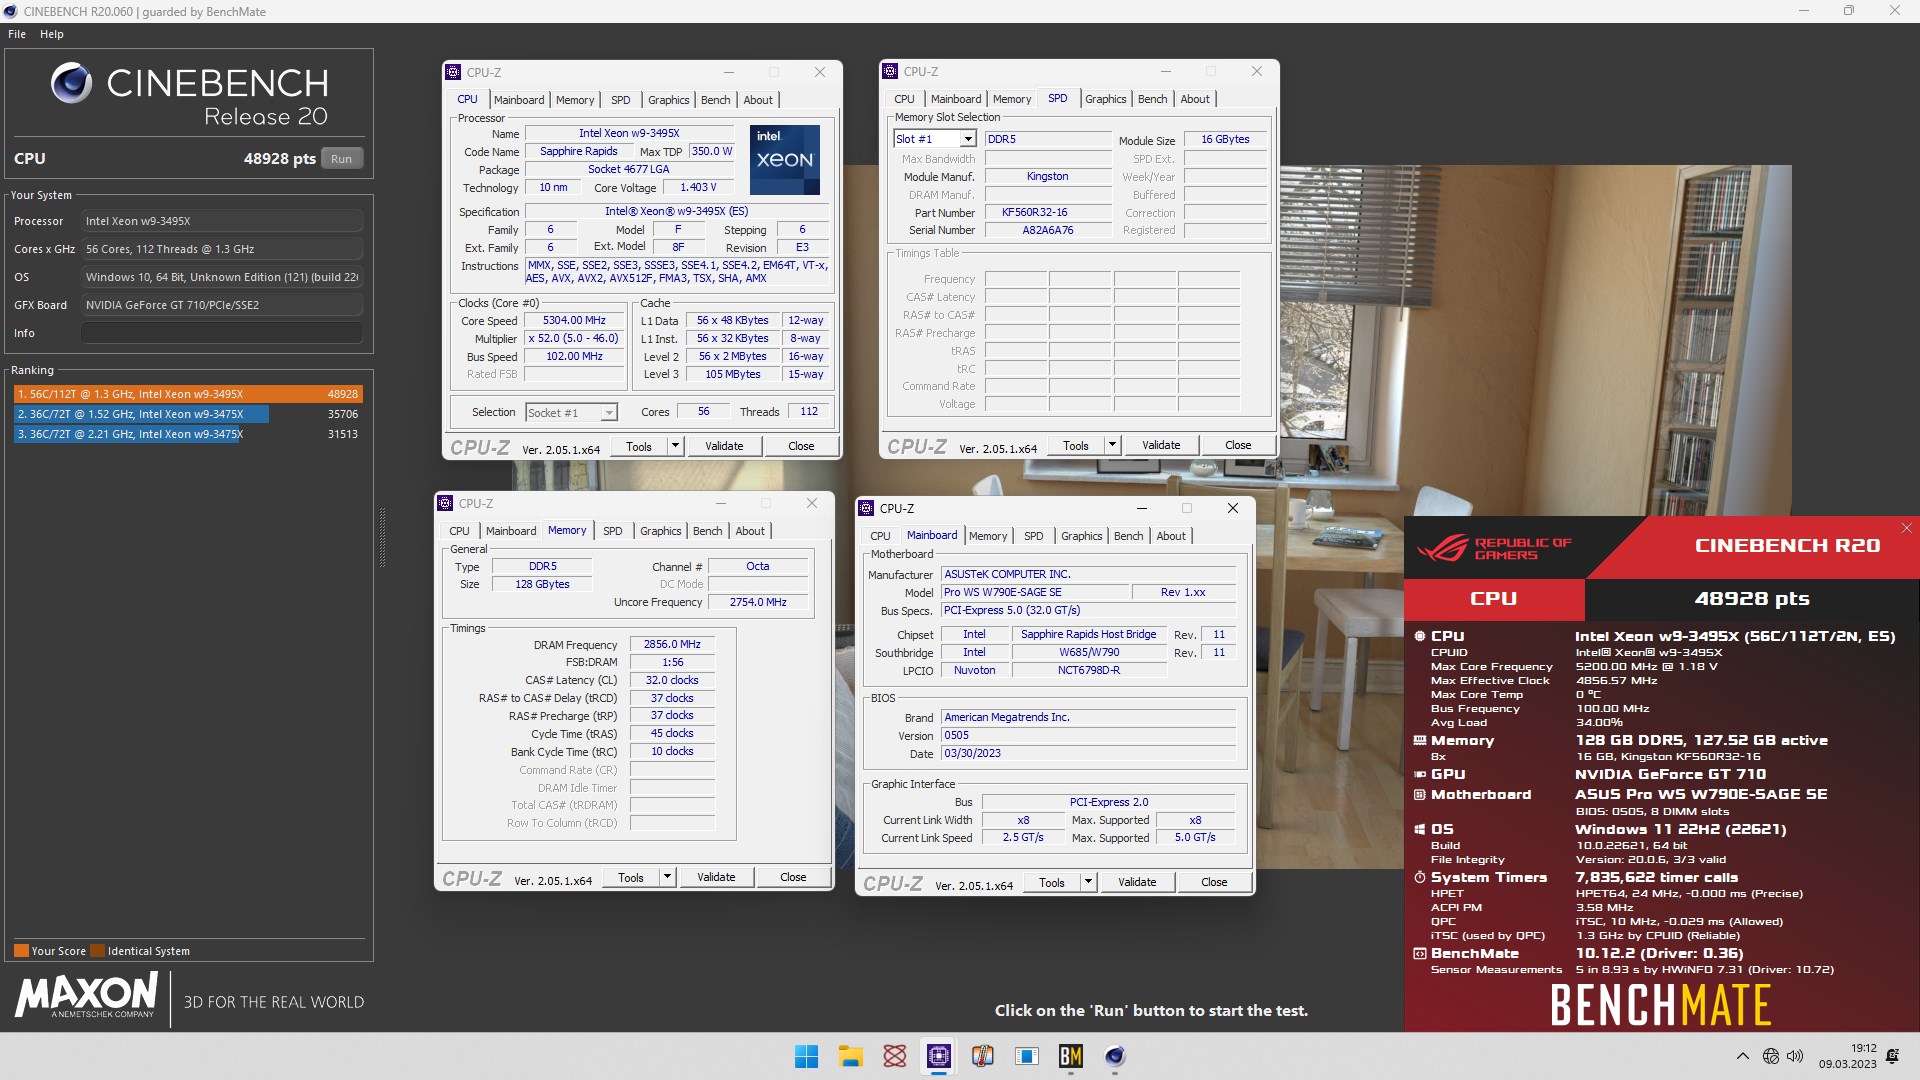Click CPU-Z title icon in SPD window
The width and height of the screenshot is (1920, 1080).
pos(890,71)
